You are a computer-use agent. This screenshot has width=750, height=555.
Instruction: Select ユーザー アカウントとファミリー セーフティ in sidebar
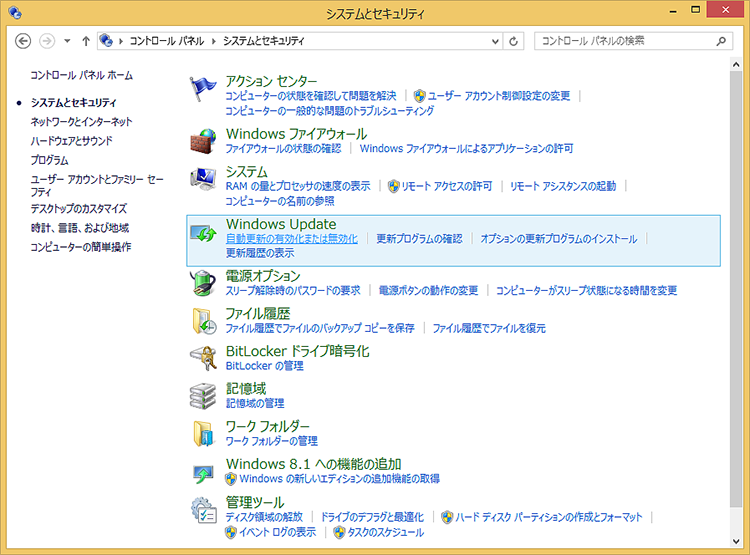pyautogui.click(x=97, y=185)
